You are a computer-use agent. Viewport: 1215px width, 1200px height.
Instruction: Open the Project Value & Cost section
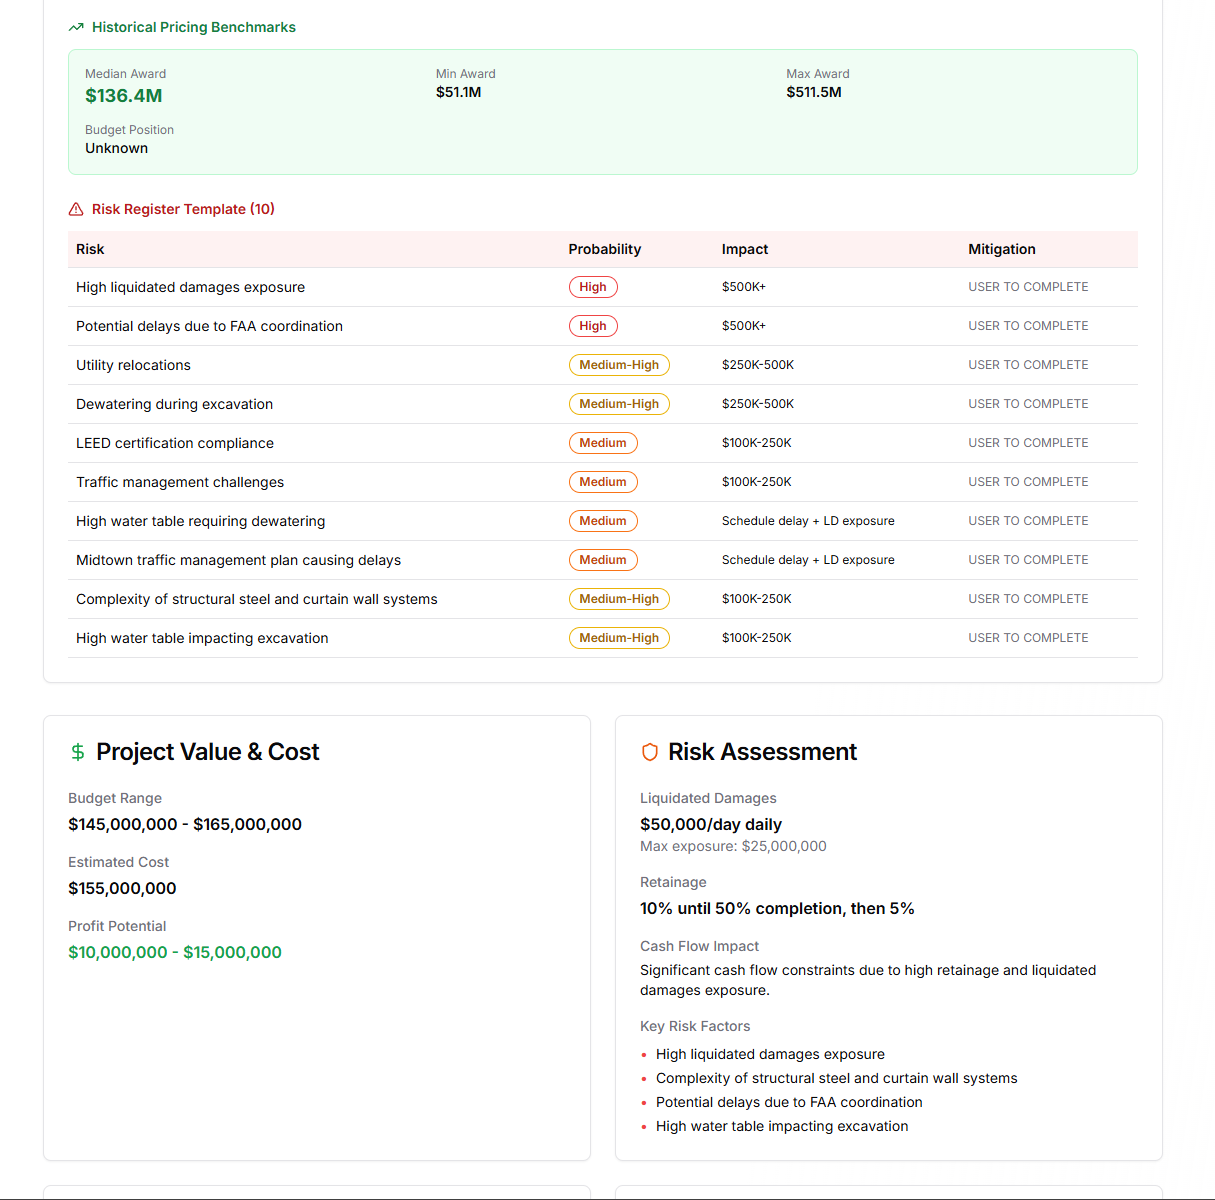208,751
